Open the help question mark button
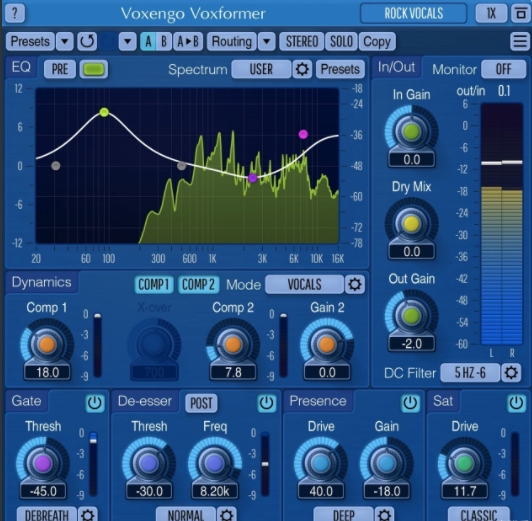 point(15,13)
